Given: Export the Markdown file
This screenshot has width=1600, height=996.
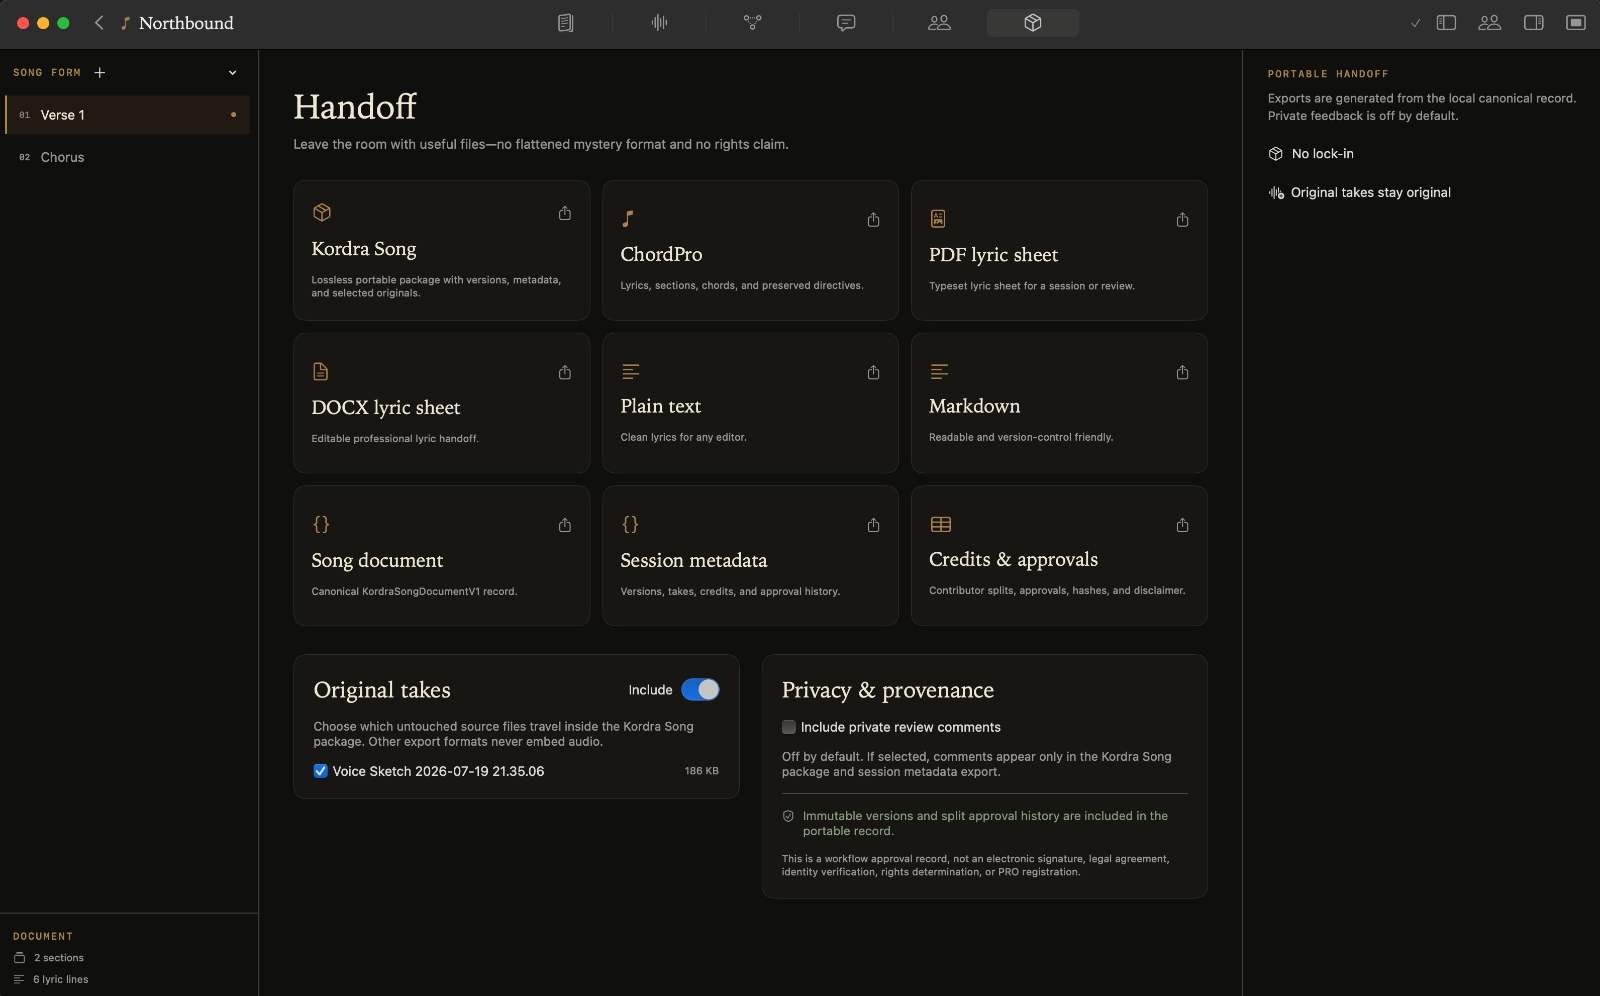Looking at the screenshot, I should (x=1183, y=372).
